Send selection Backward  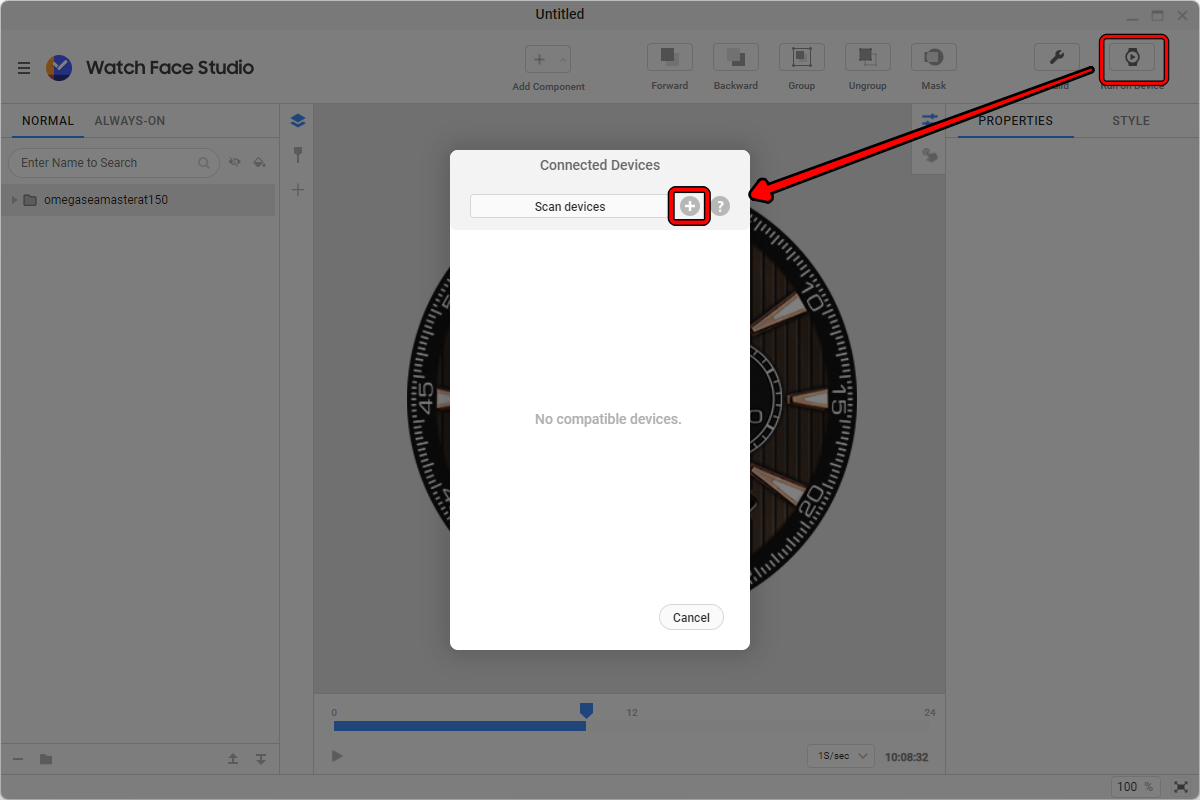point(735,57)
